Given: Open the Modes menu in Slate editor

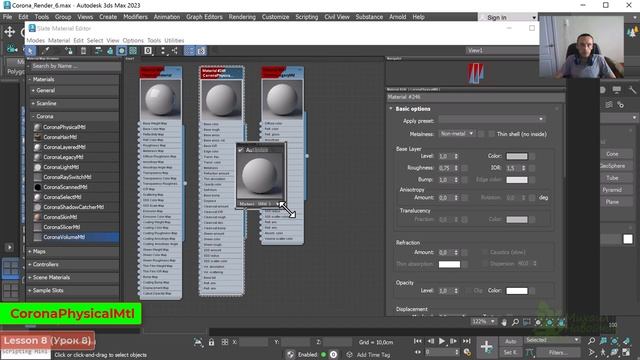Looking at the screenshot, I should click(36, 40).
